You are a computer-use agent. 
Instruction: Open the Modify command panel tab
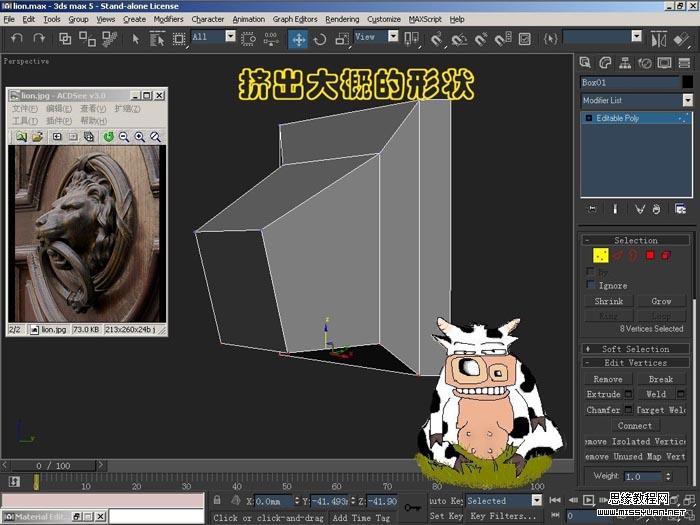605,62
